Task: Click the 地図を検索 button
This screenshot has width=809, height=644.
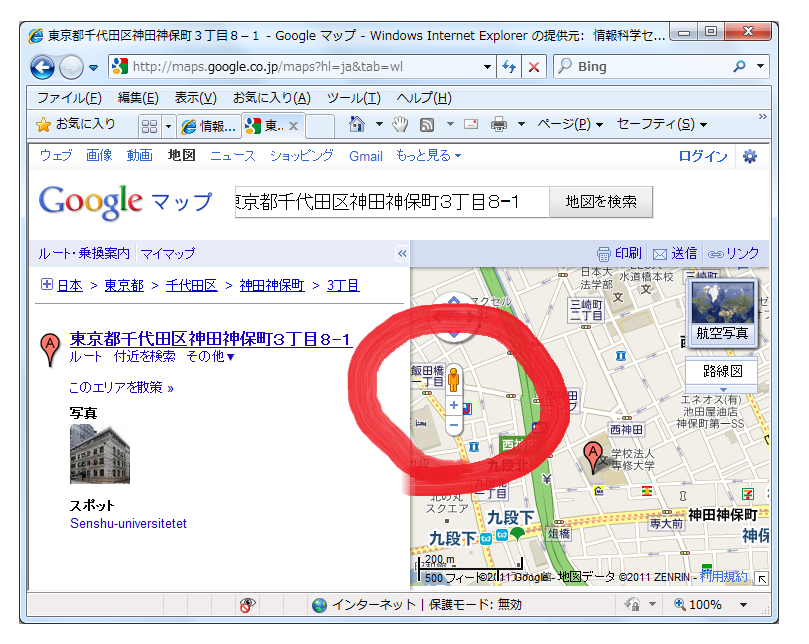Action: [601, 202]
